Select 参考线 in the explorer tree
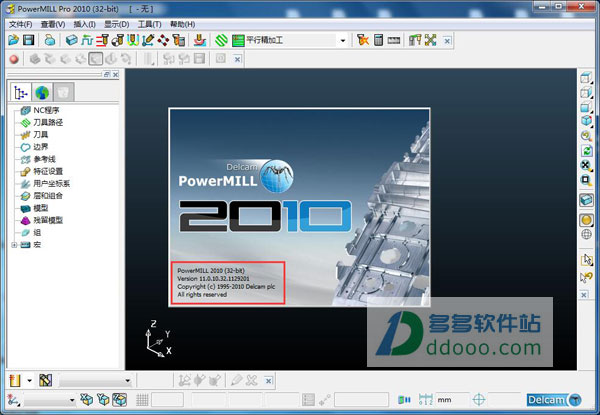600x415 pixels. point(44,159)
